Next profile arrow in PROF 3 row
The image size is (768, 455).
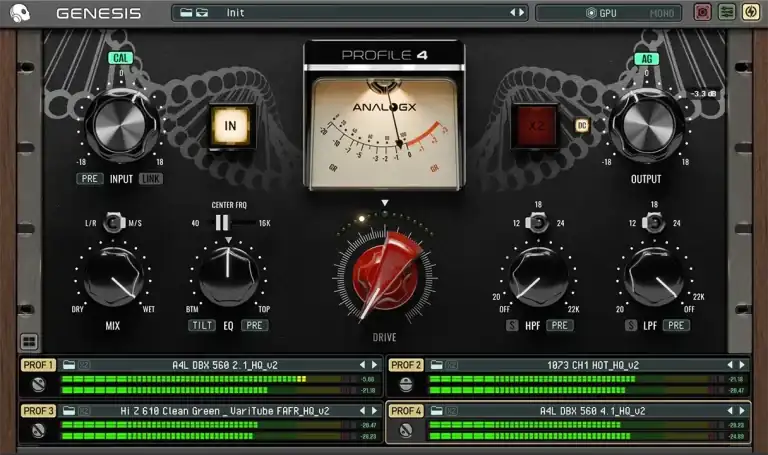click(375, 410)
